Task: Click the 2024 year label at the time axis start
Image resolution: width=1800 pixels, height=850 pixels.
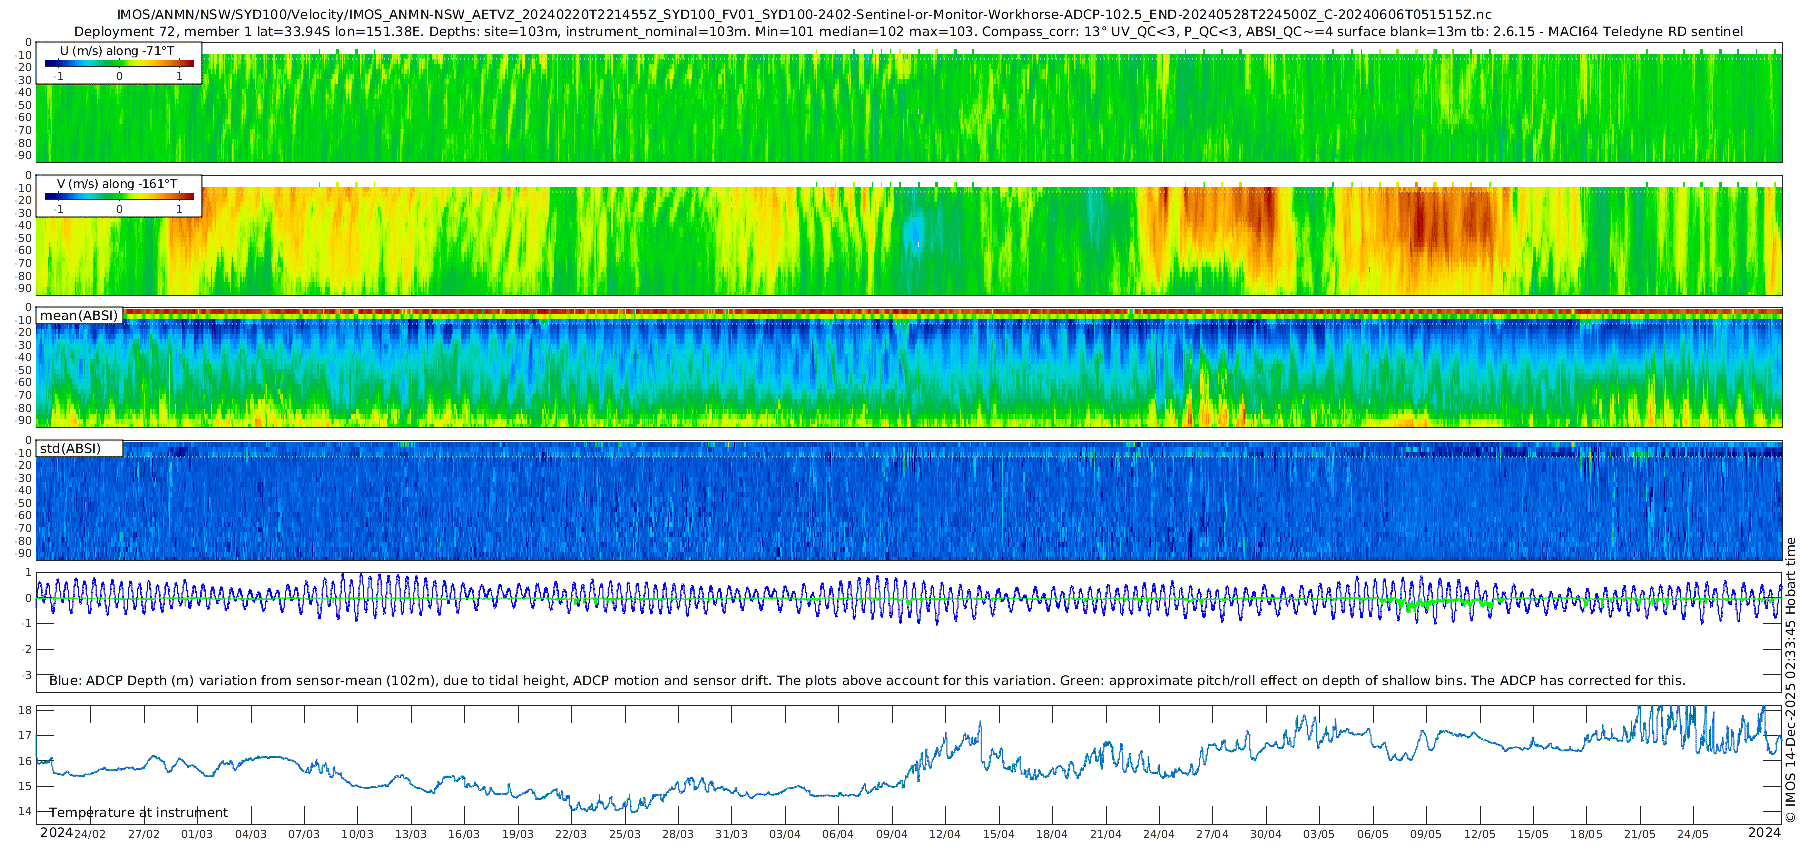Action: (x=56, y=833)
